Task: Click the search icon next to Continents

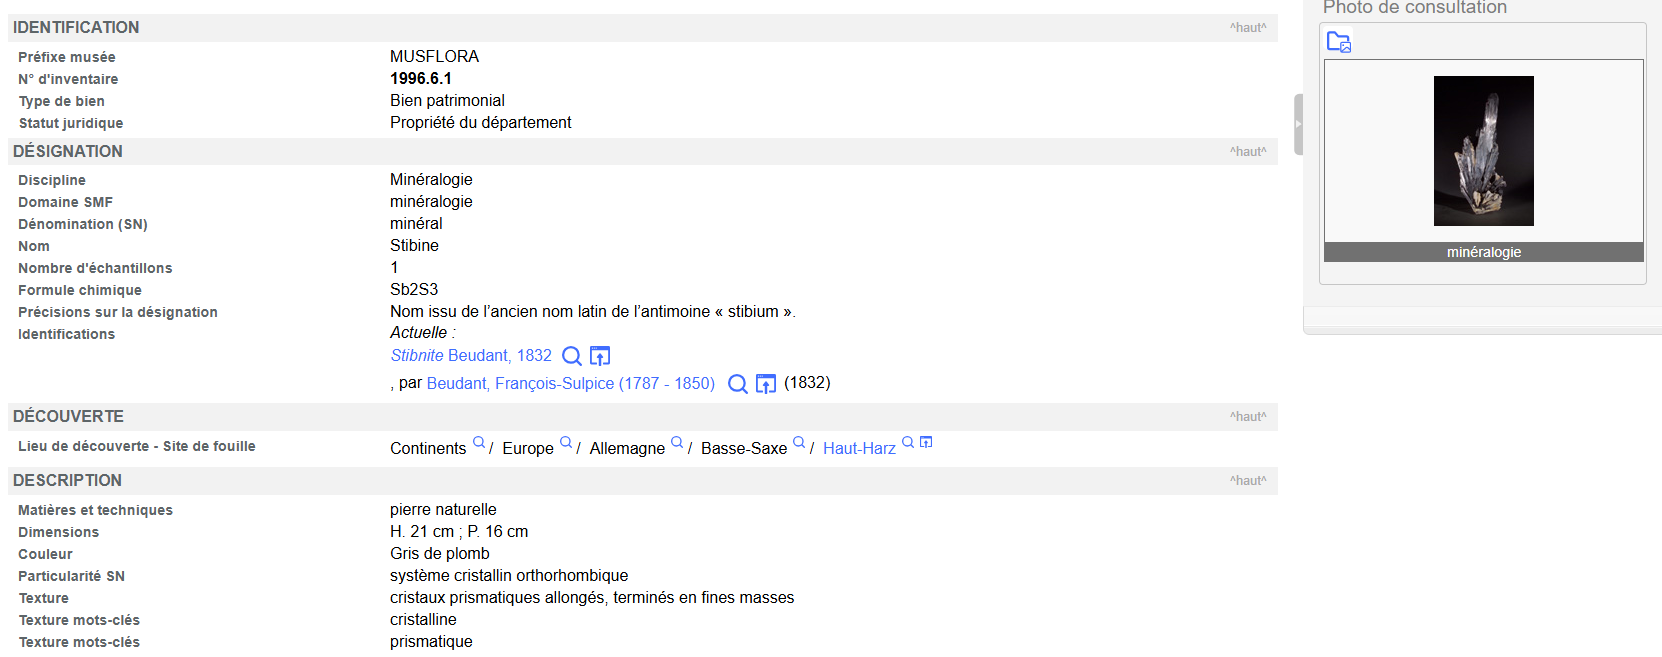Action: click(x=479, y=443)
